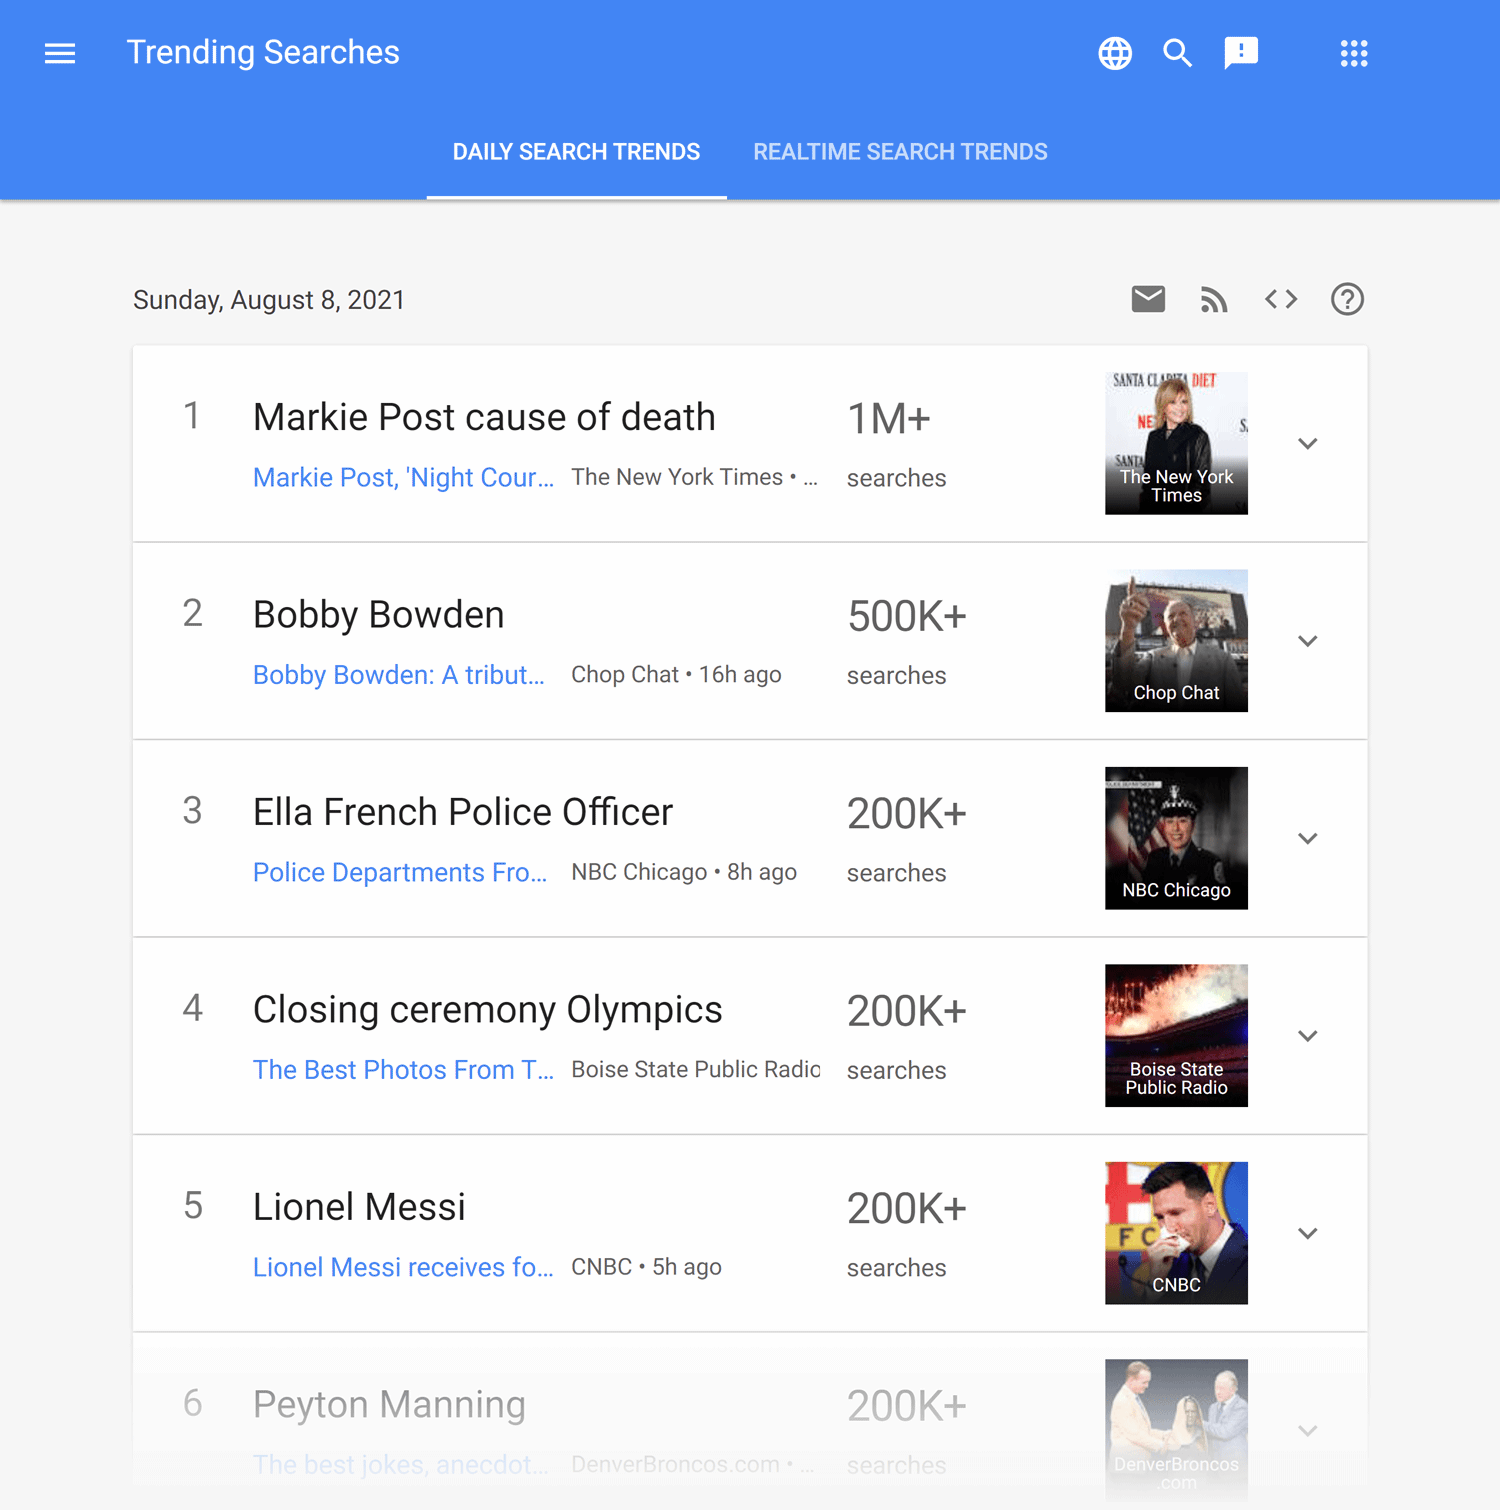Open the Google apps grid
The image size is (1500, 1510).
coord(1354,53)
